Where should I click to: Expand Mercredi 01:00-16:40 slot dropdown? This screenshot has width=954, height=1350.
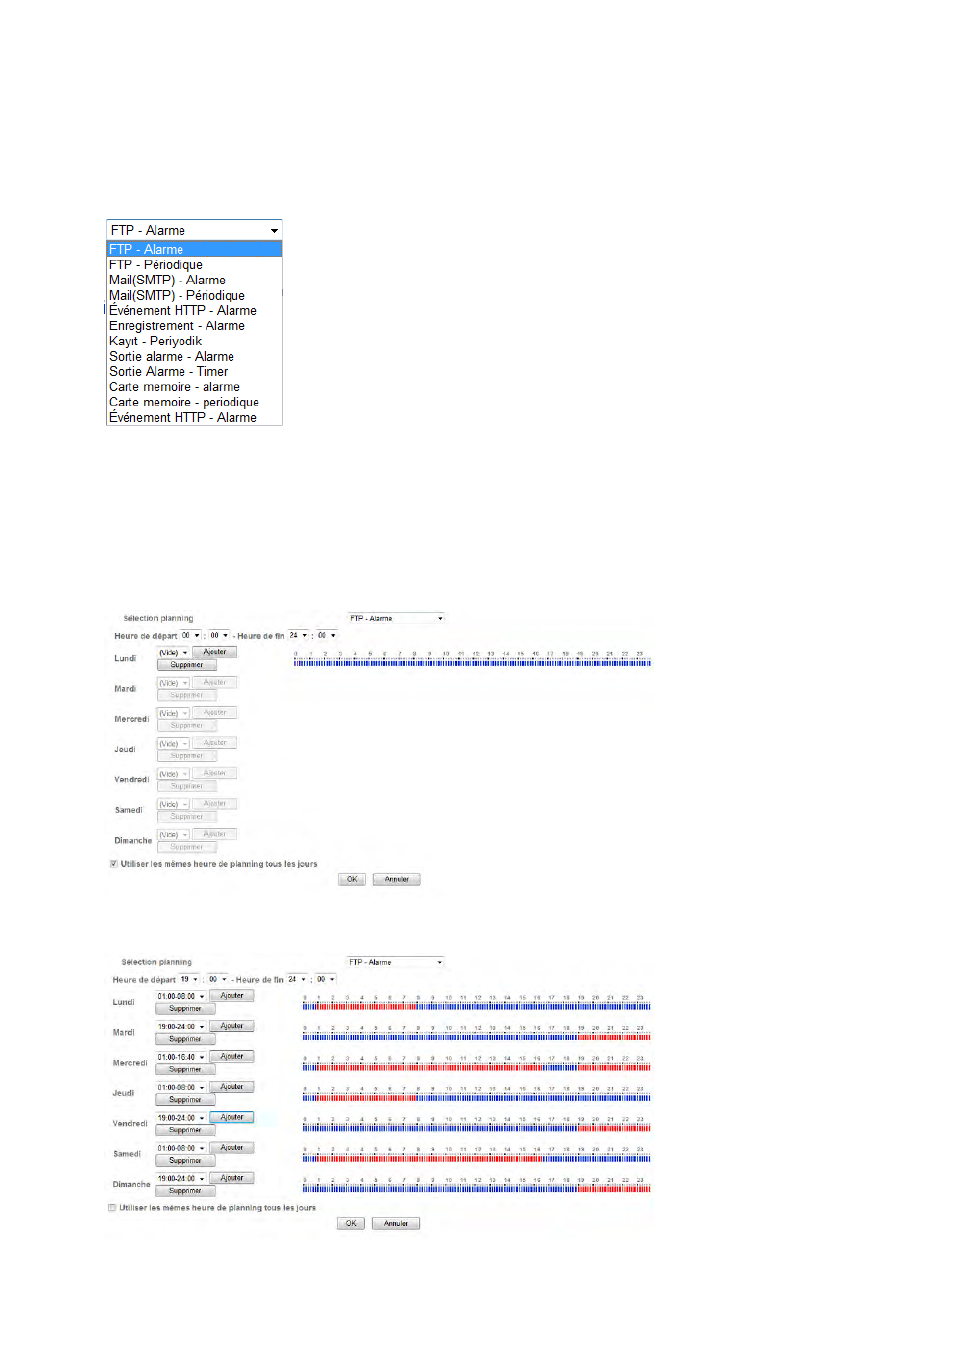click(x=181, y=1057)
